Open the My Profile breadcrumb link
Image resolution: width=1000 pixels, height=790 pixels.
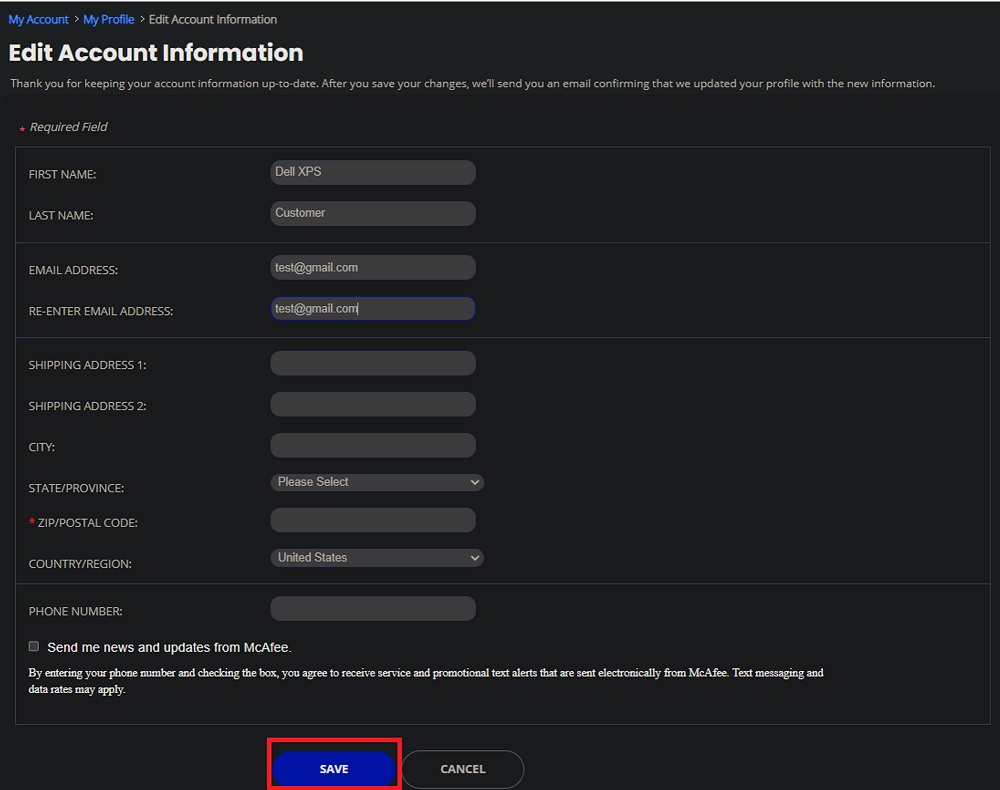coord(108,18)
